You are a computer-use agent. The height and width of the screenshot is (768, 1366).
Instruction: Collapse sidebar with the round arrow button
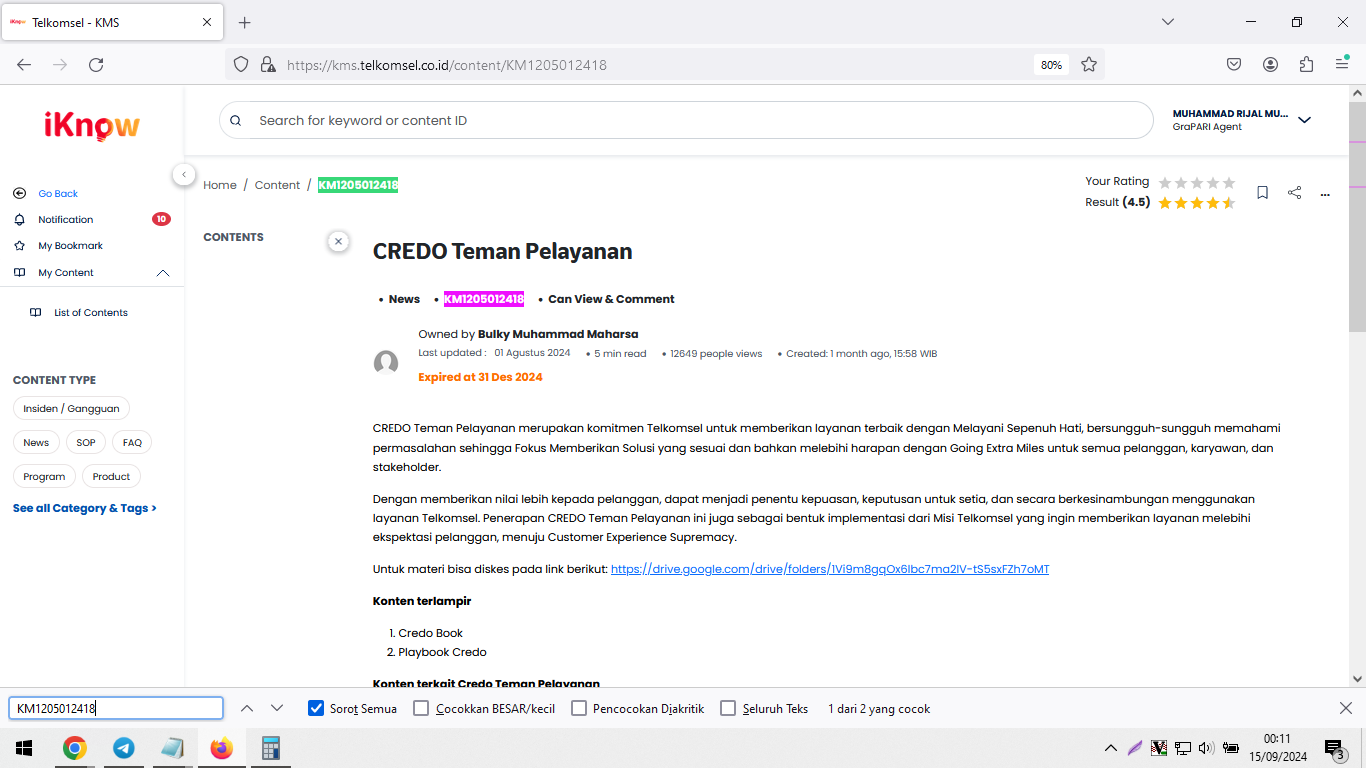pyautogui.click(x=184, y=174)
